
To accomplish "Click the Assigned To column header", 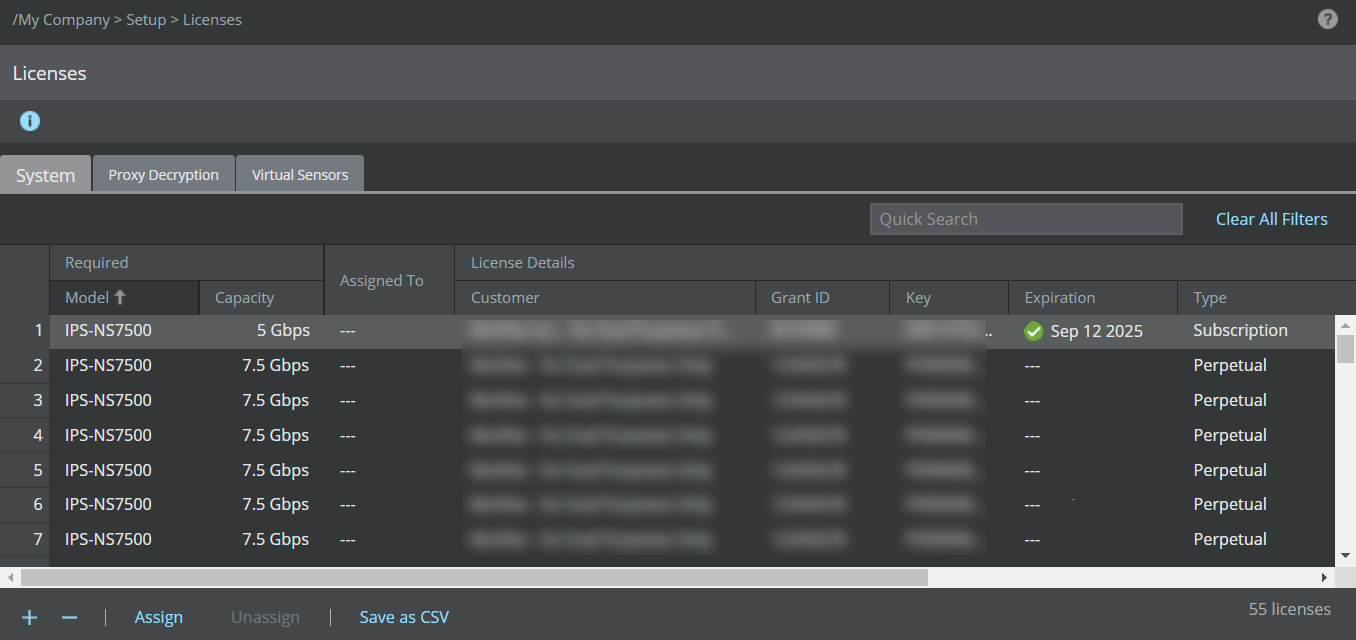I will 389,280.
